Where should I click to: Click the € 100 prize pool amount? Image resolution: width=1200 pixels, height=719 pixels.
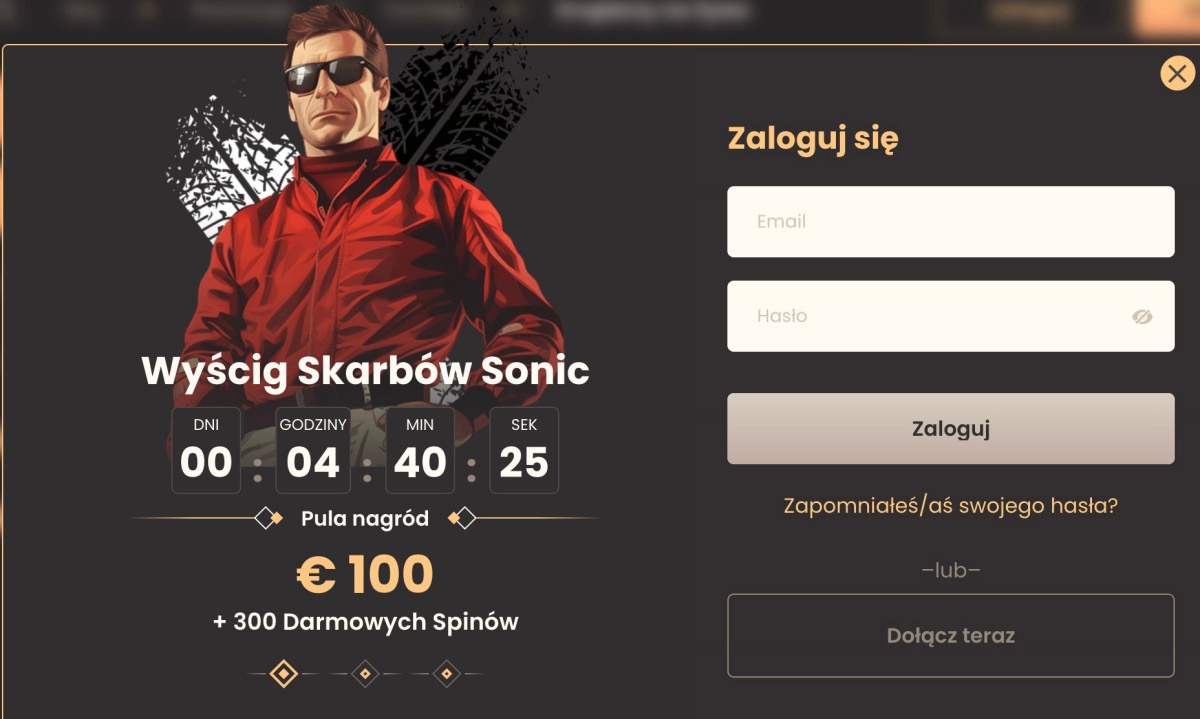[x=366, y=574]
